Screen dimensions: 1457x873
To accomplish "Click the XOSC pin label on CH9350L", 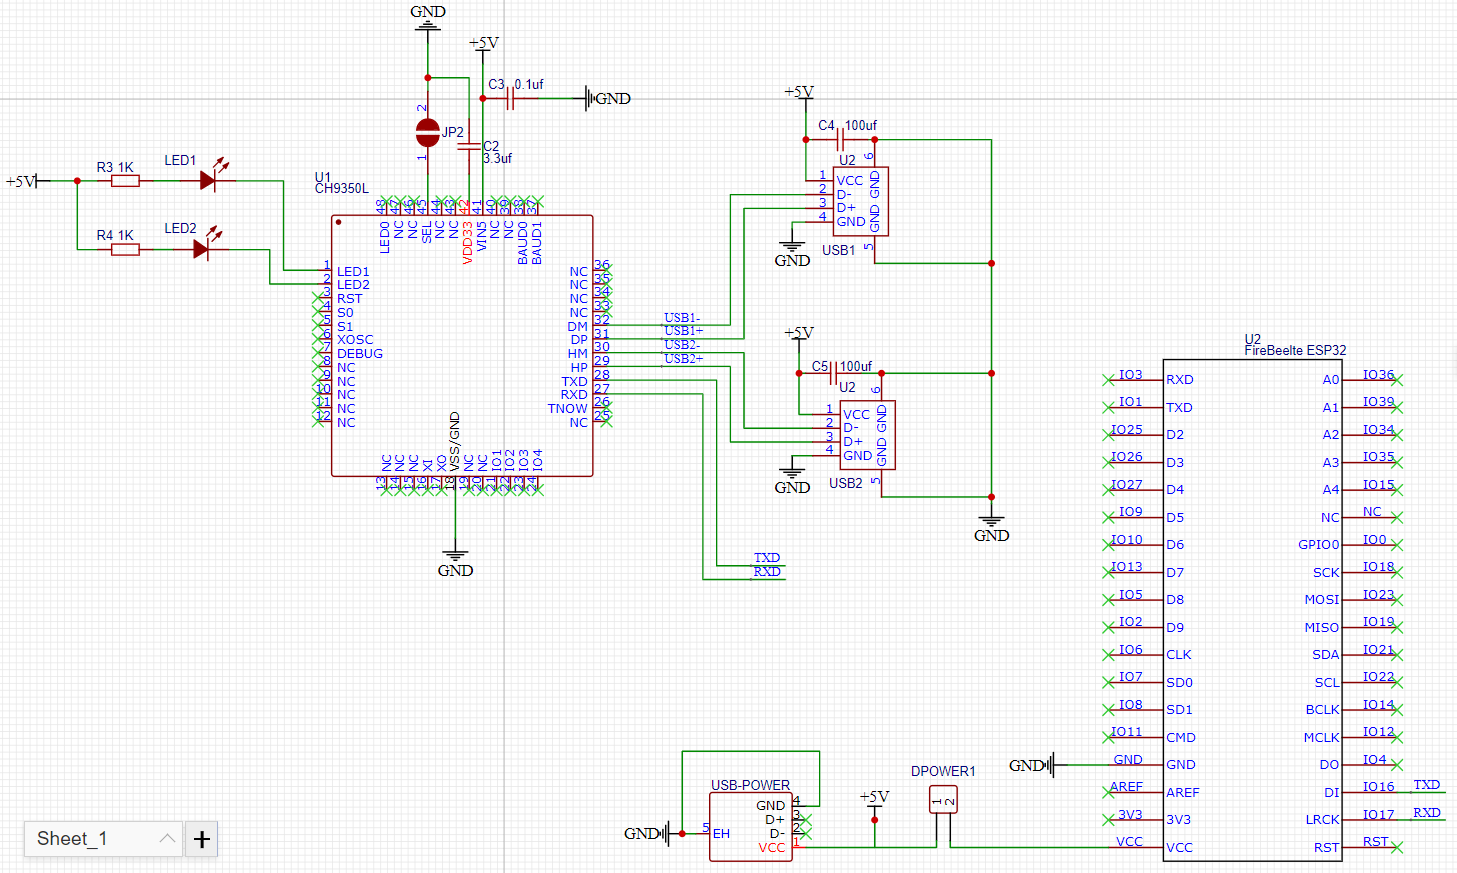I will (x=355, y=340).
